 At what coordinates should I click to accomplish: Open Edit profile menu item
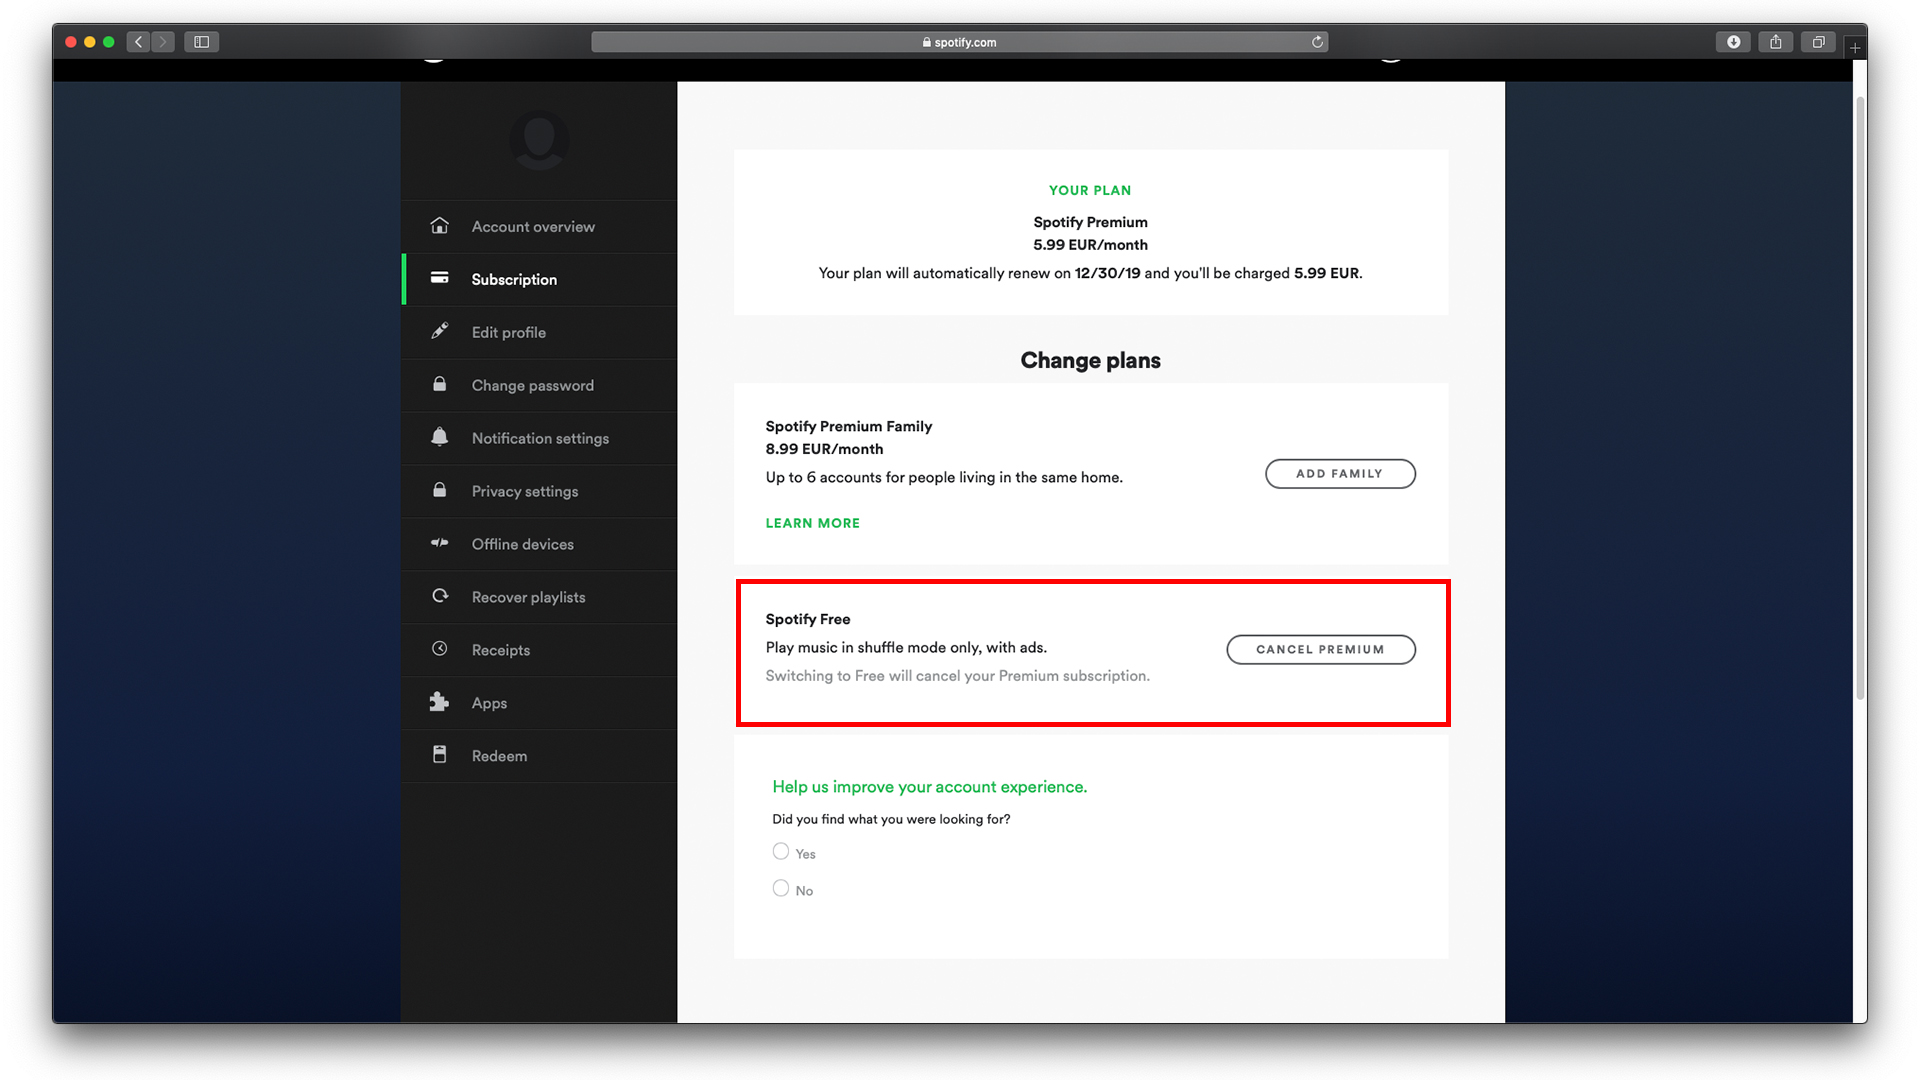[540, 333]
